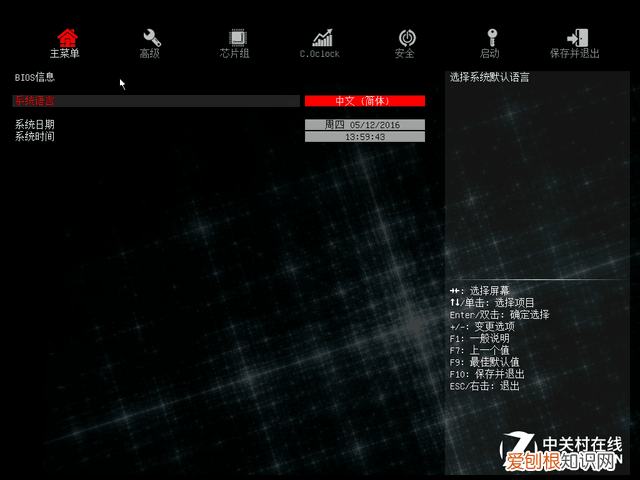Click the exit door icon above 保存并退出
The width and height of the screenshot is (640, 480).
coord(576,38)
